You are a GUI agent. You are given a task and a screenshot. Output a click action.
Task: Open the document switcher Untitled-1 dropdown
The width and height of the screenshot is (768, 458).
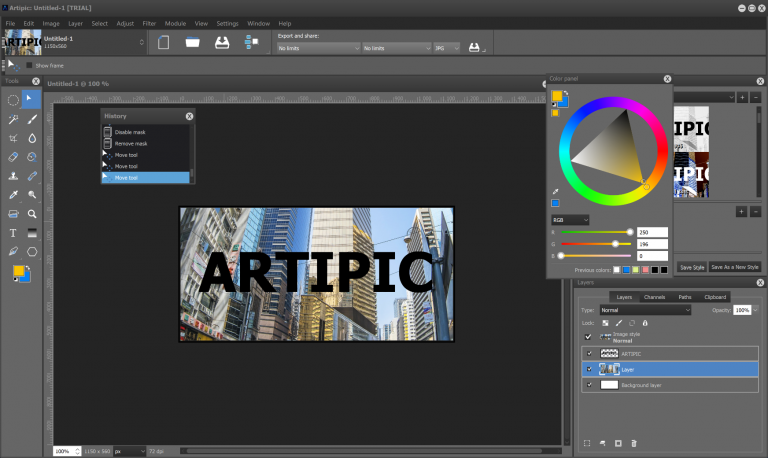142,42
